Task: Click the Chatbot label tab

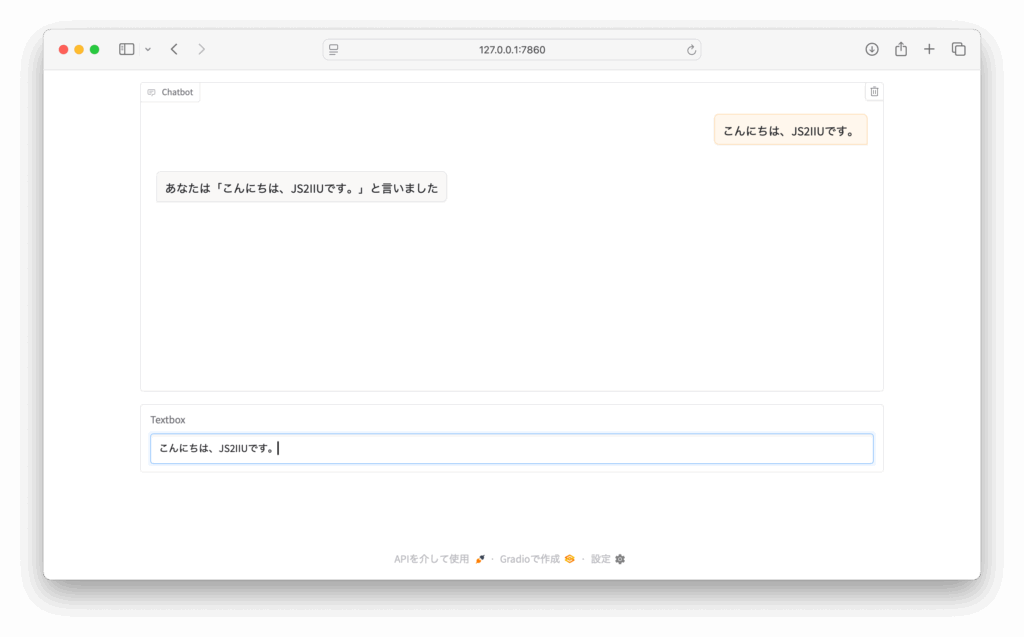Action: point(171,92)
